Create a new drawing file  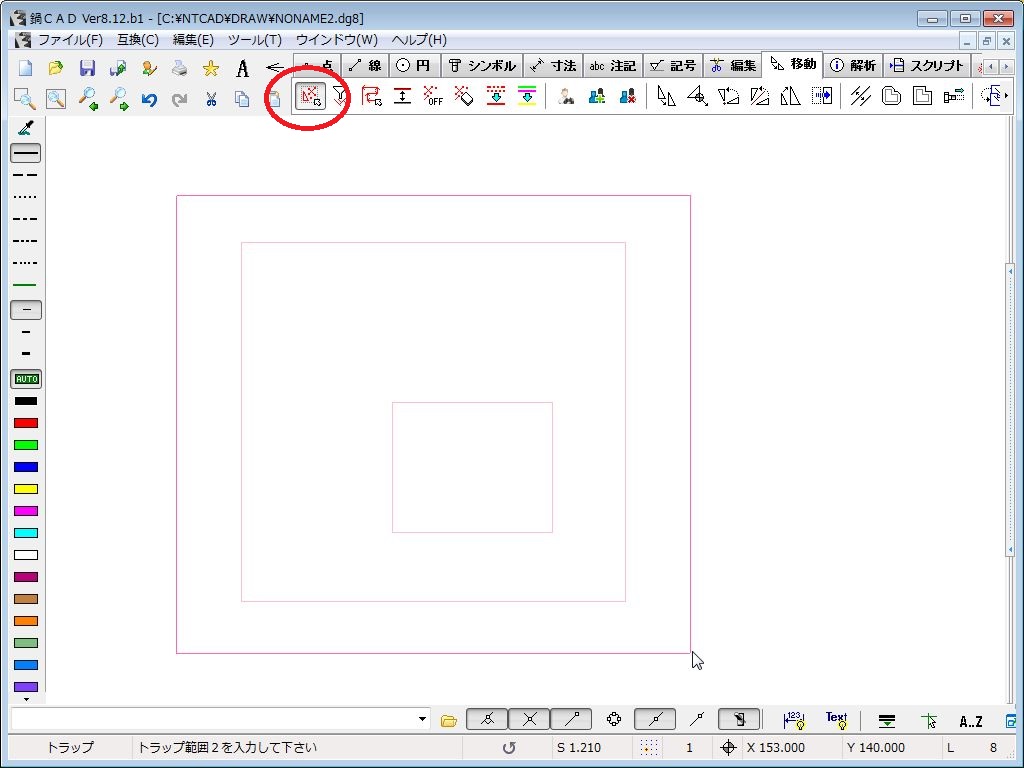pos(25,67)
